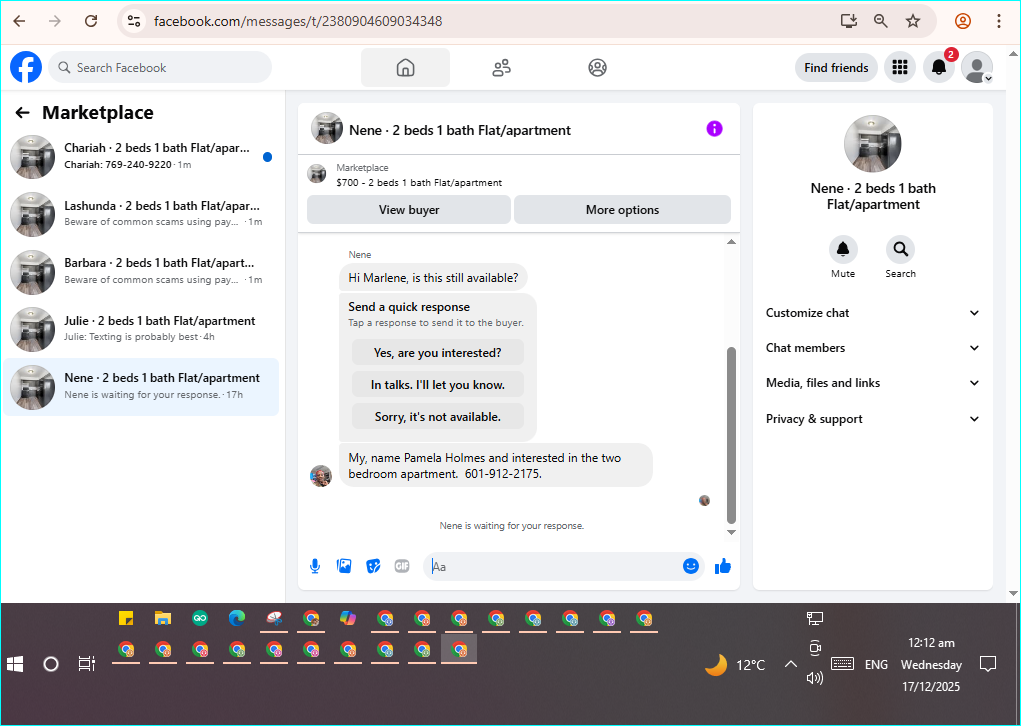Click the browser back arrow
Viewport: 1021px width, 726px height.
pyautogui.click(x=20, y=21)
